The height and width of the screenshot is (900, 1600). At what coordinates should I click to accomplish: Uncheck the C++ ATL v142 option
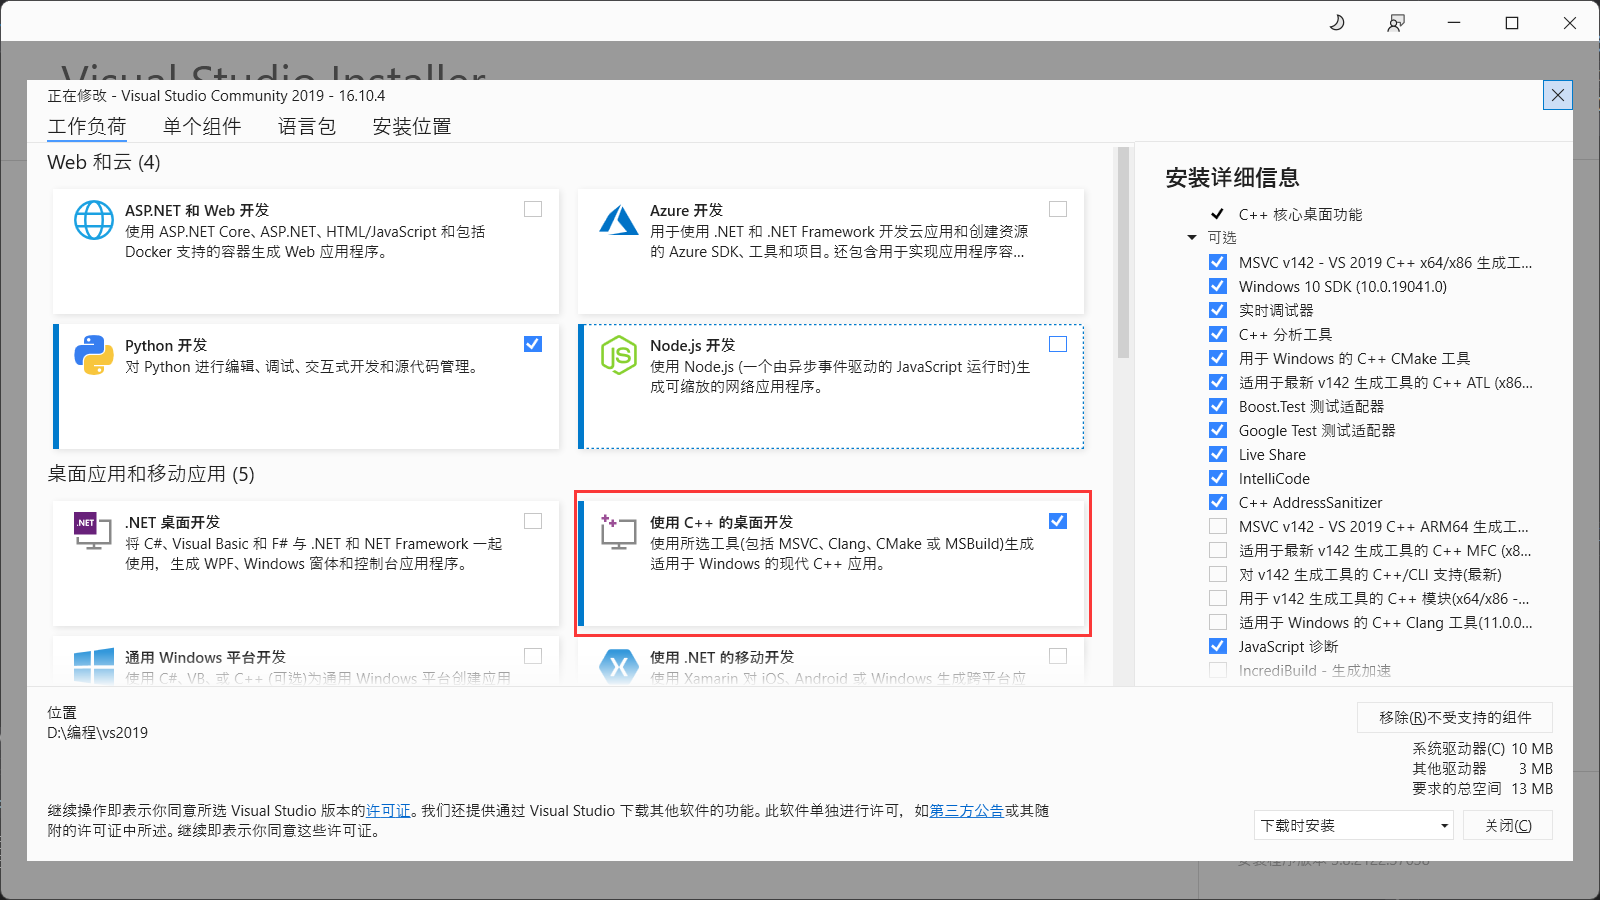pyautogui.click(x=1218, y=382)
